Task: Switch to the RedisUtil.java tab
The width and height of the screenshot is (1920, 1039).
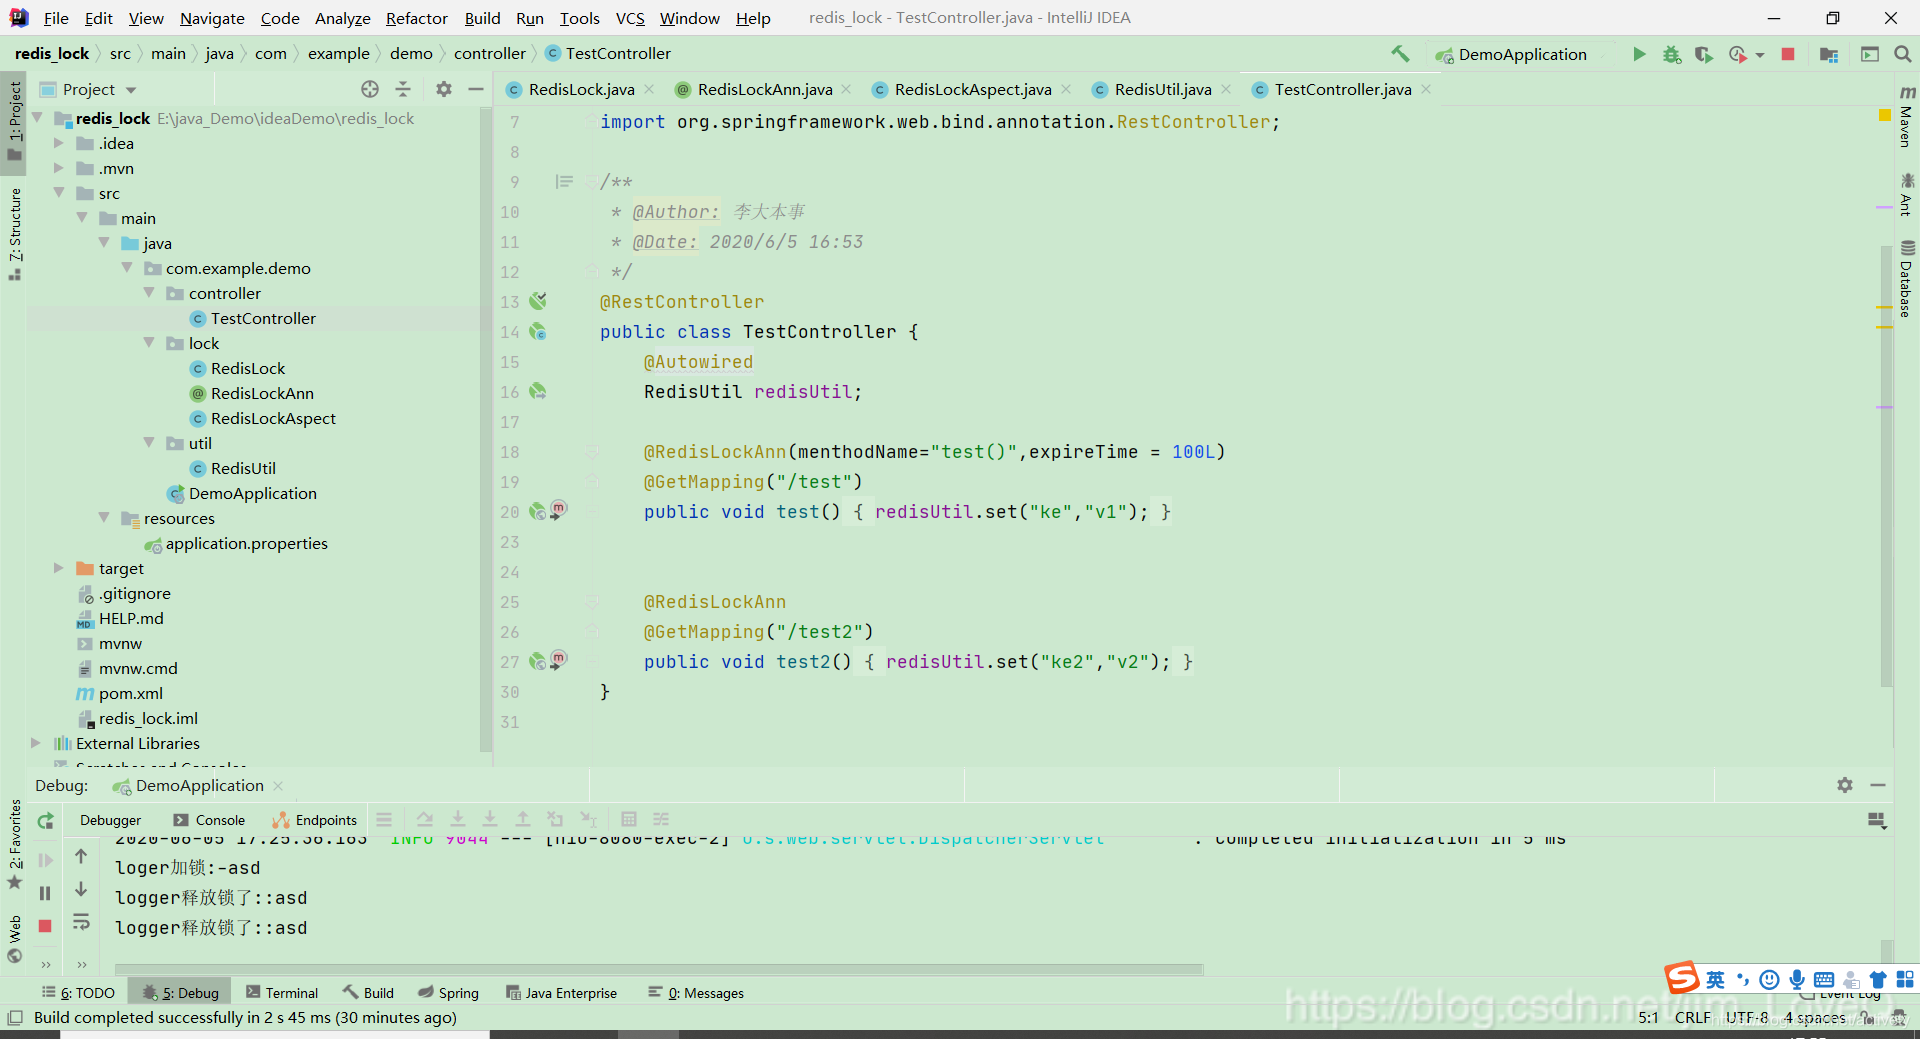Action: 1162,89
